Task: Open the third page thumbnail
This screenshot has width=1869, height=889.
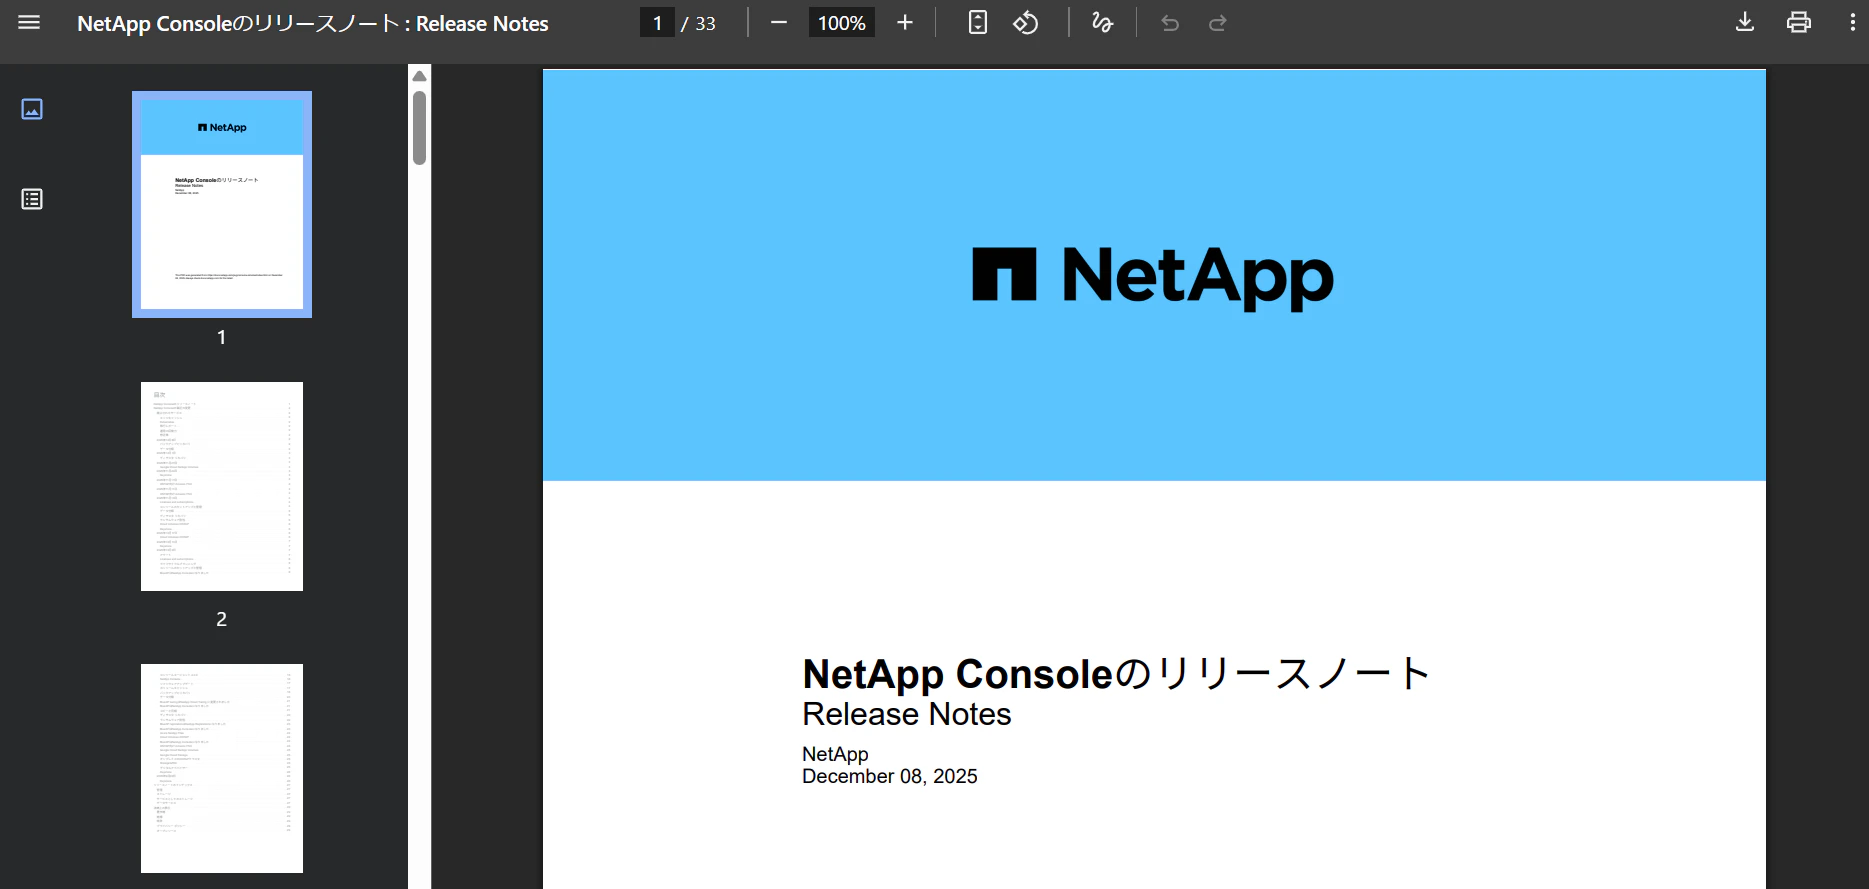Action: tap(222, 768)
